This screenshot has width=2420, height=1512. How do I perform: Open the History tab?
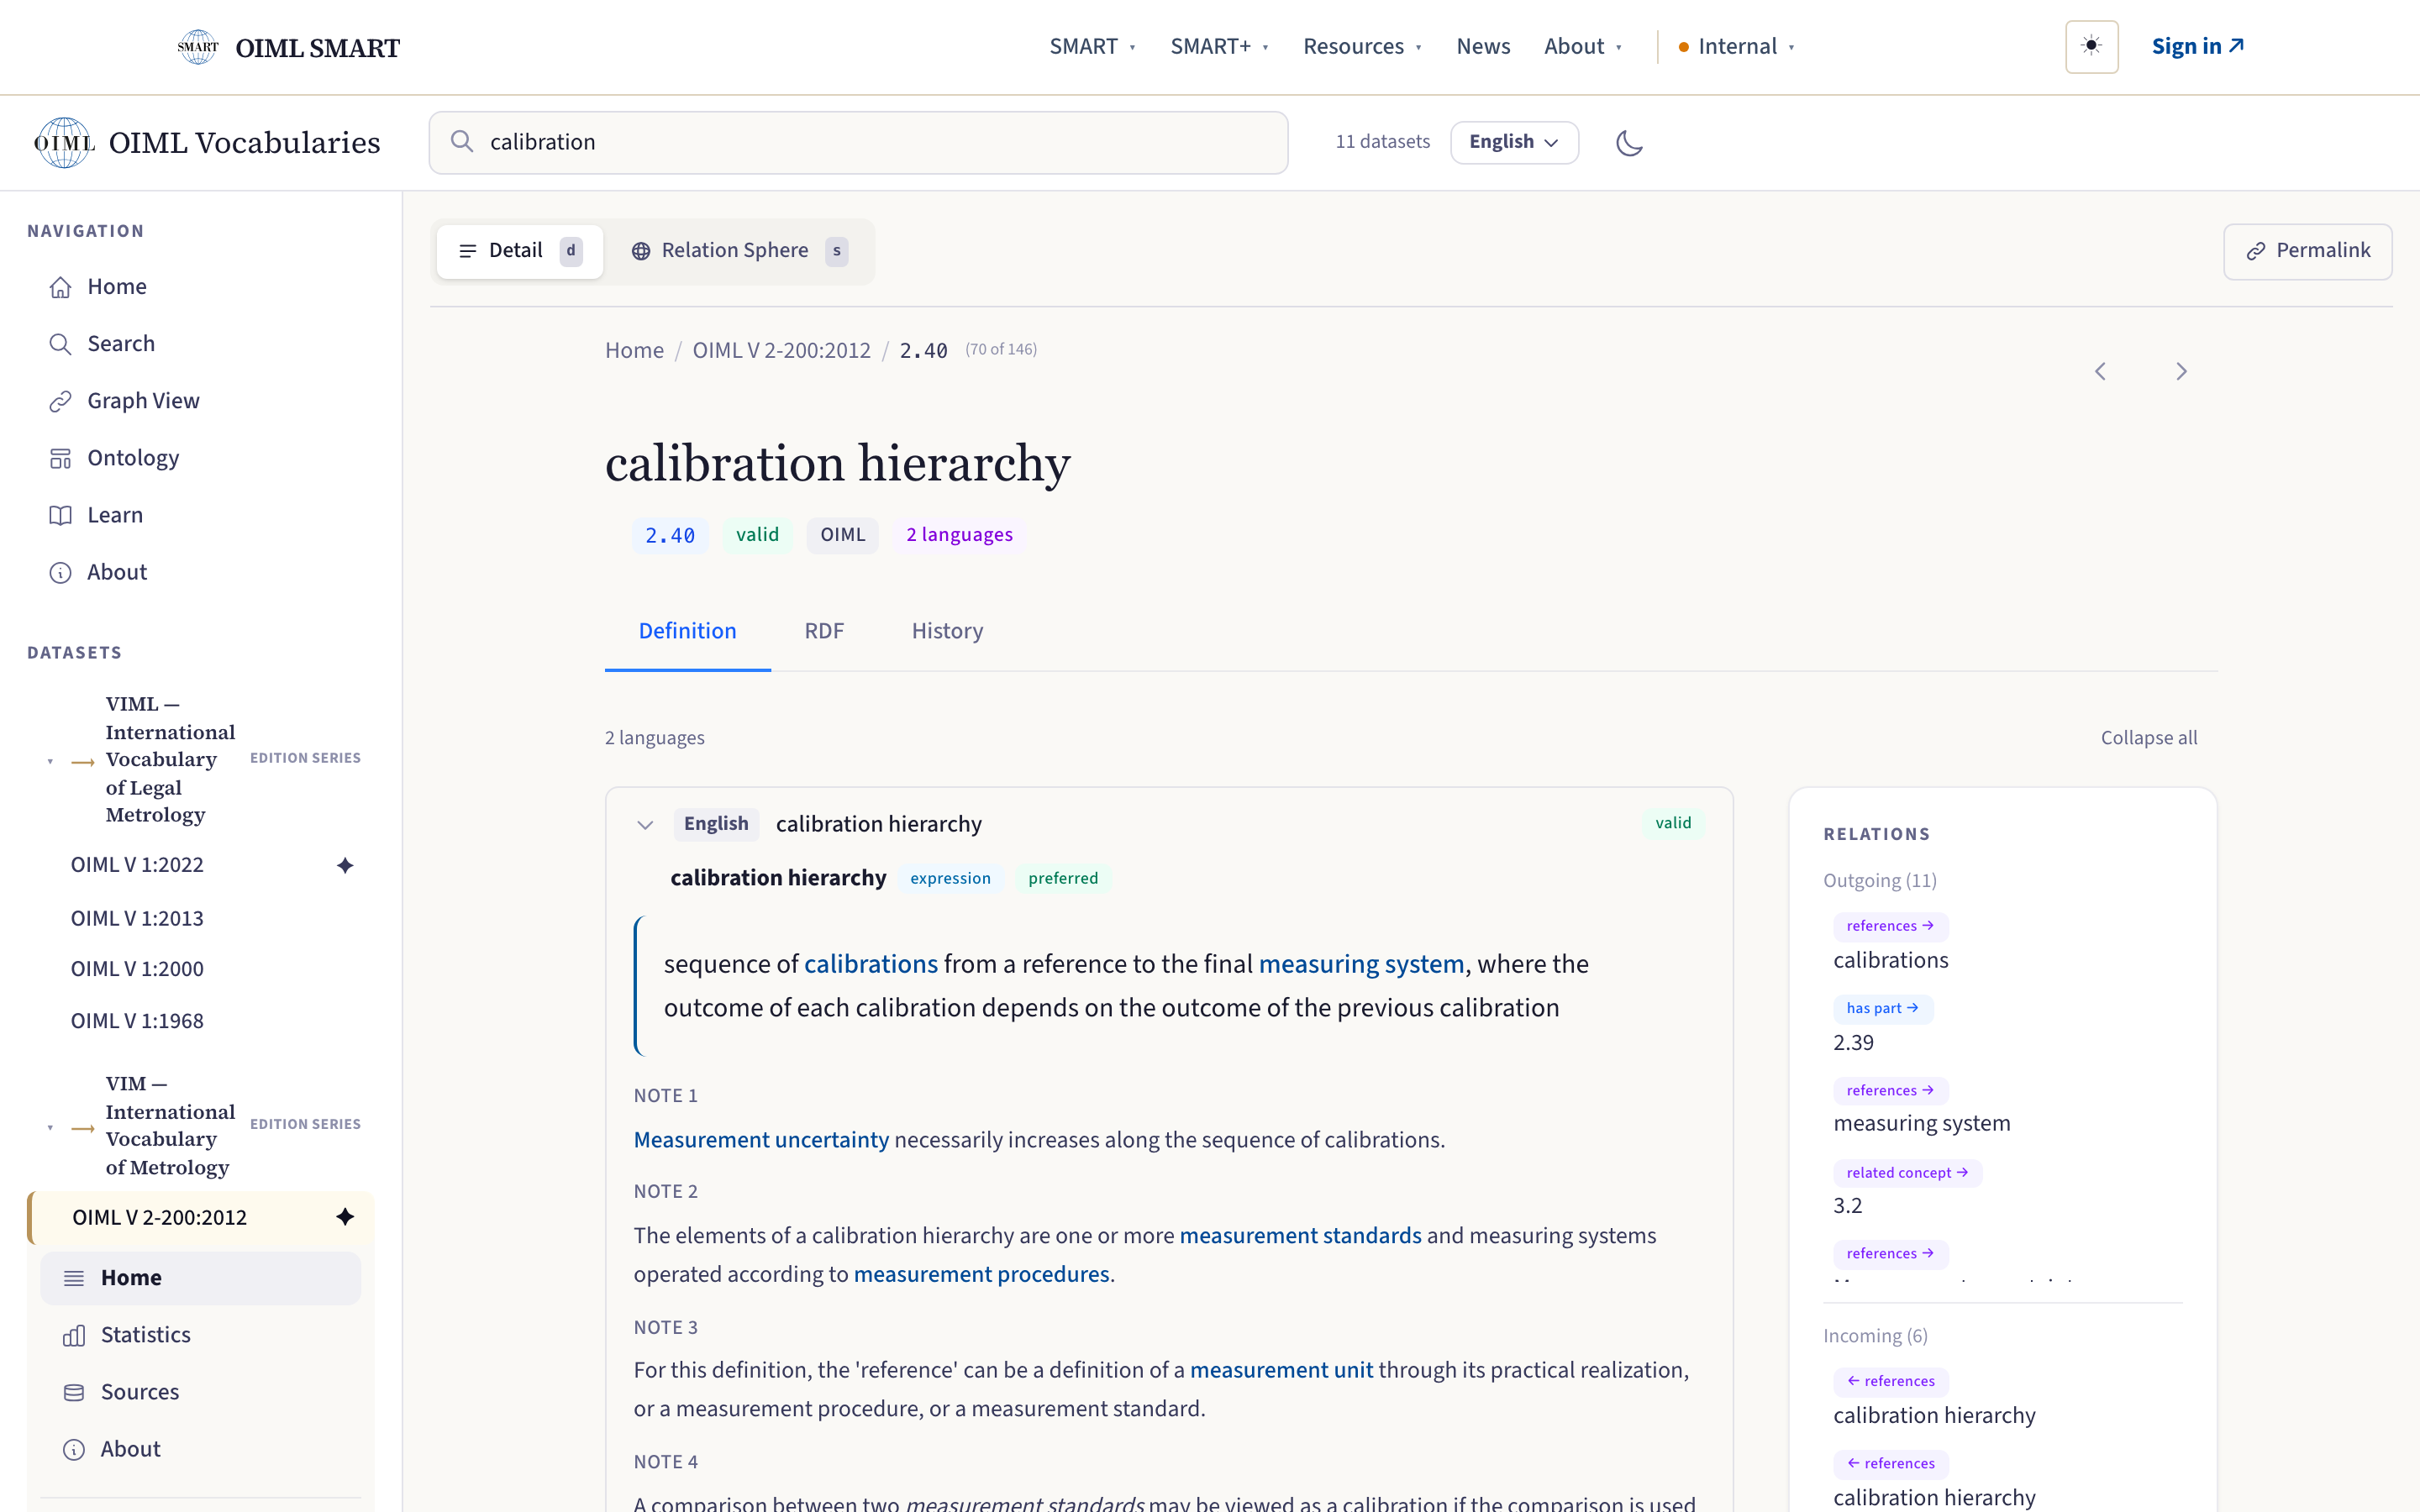tap(947, 631)
